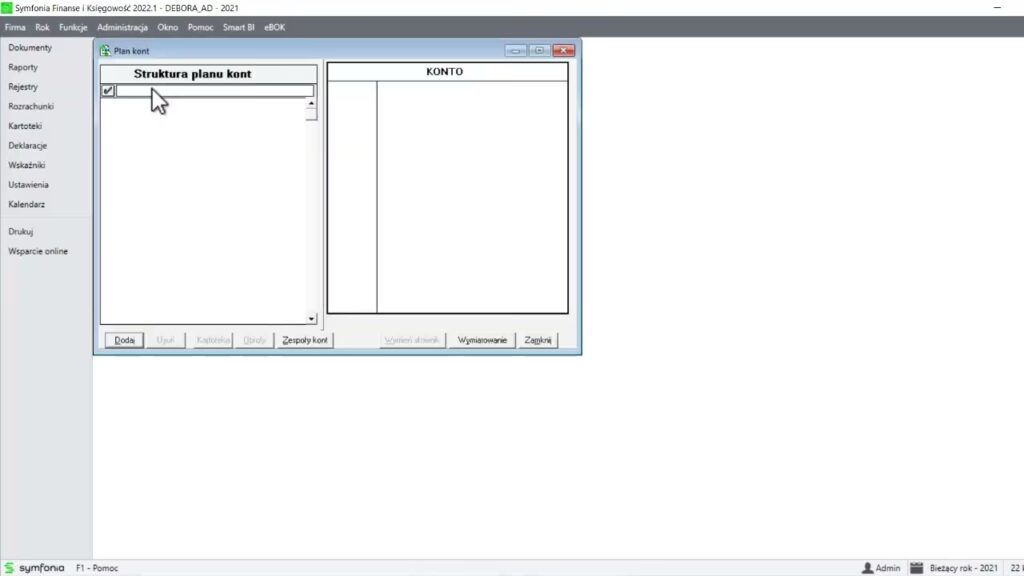Click the search field in Struktura planu kont
The image size is (1024, 576).
click(x=214, y=91)
